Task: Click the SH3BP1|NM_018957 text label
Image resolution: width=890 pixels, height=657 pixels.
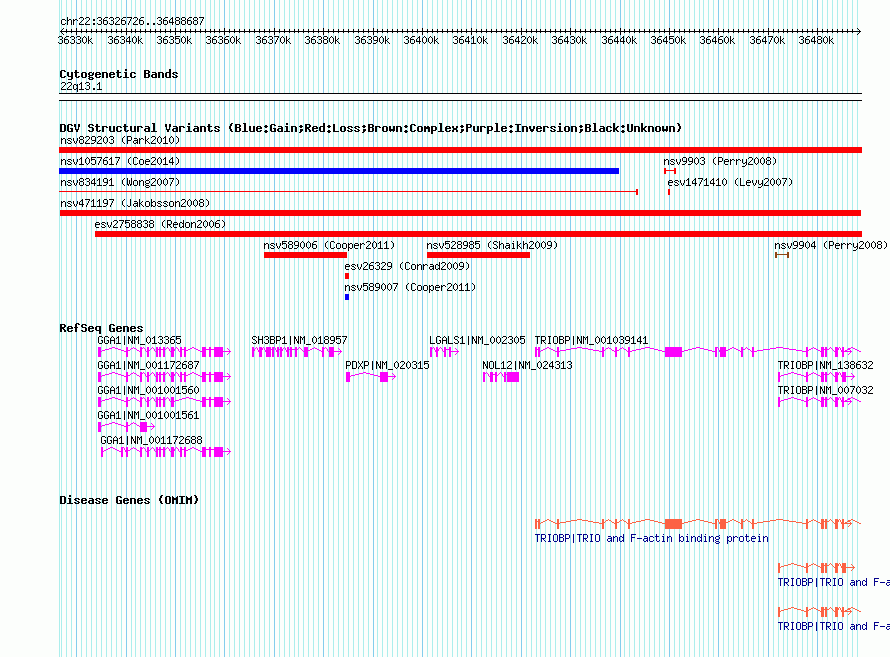Action: point(299,340)
